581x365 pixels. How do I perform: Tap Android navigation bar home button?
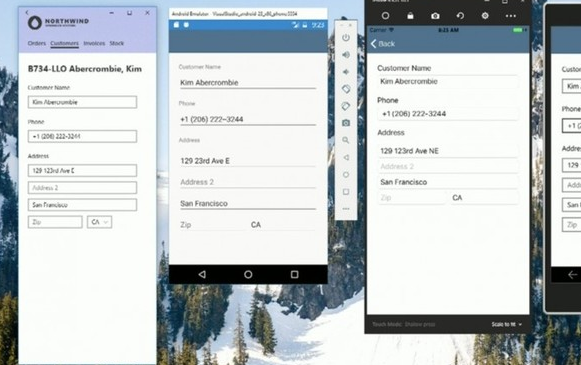(248, 274)
